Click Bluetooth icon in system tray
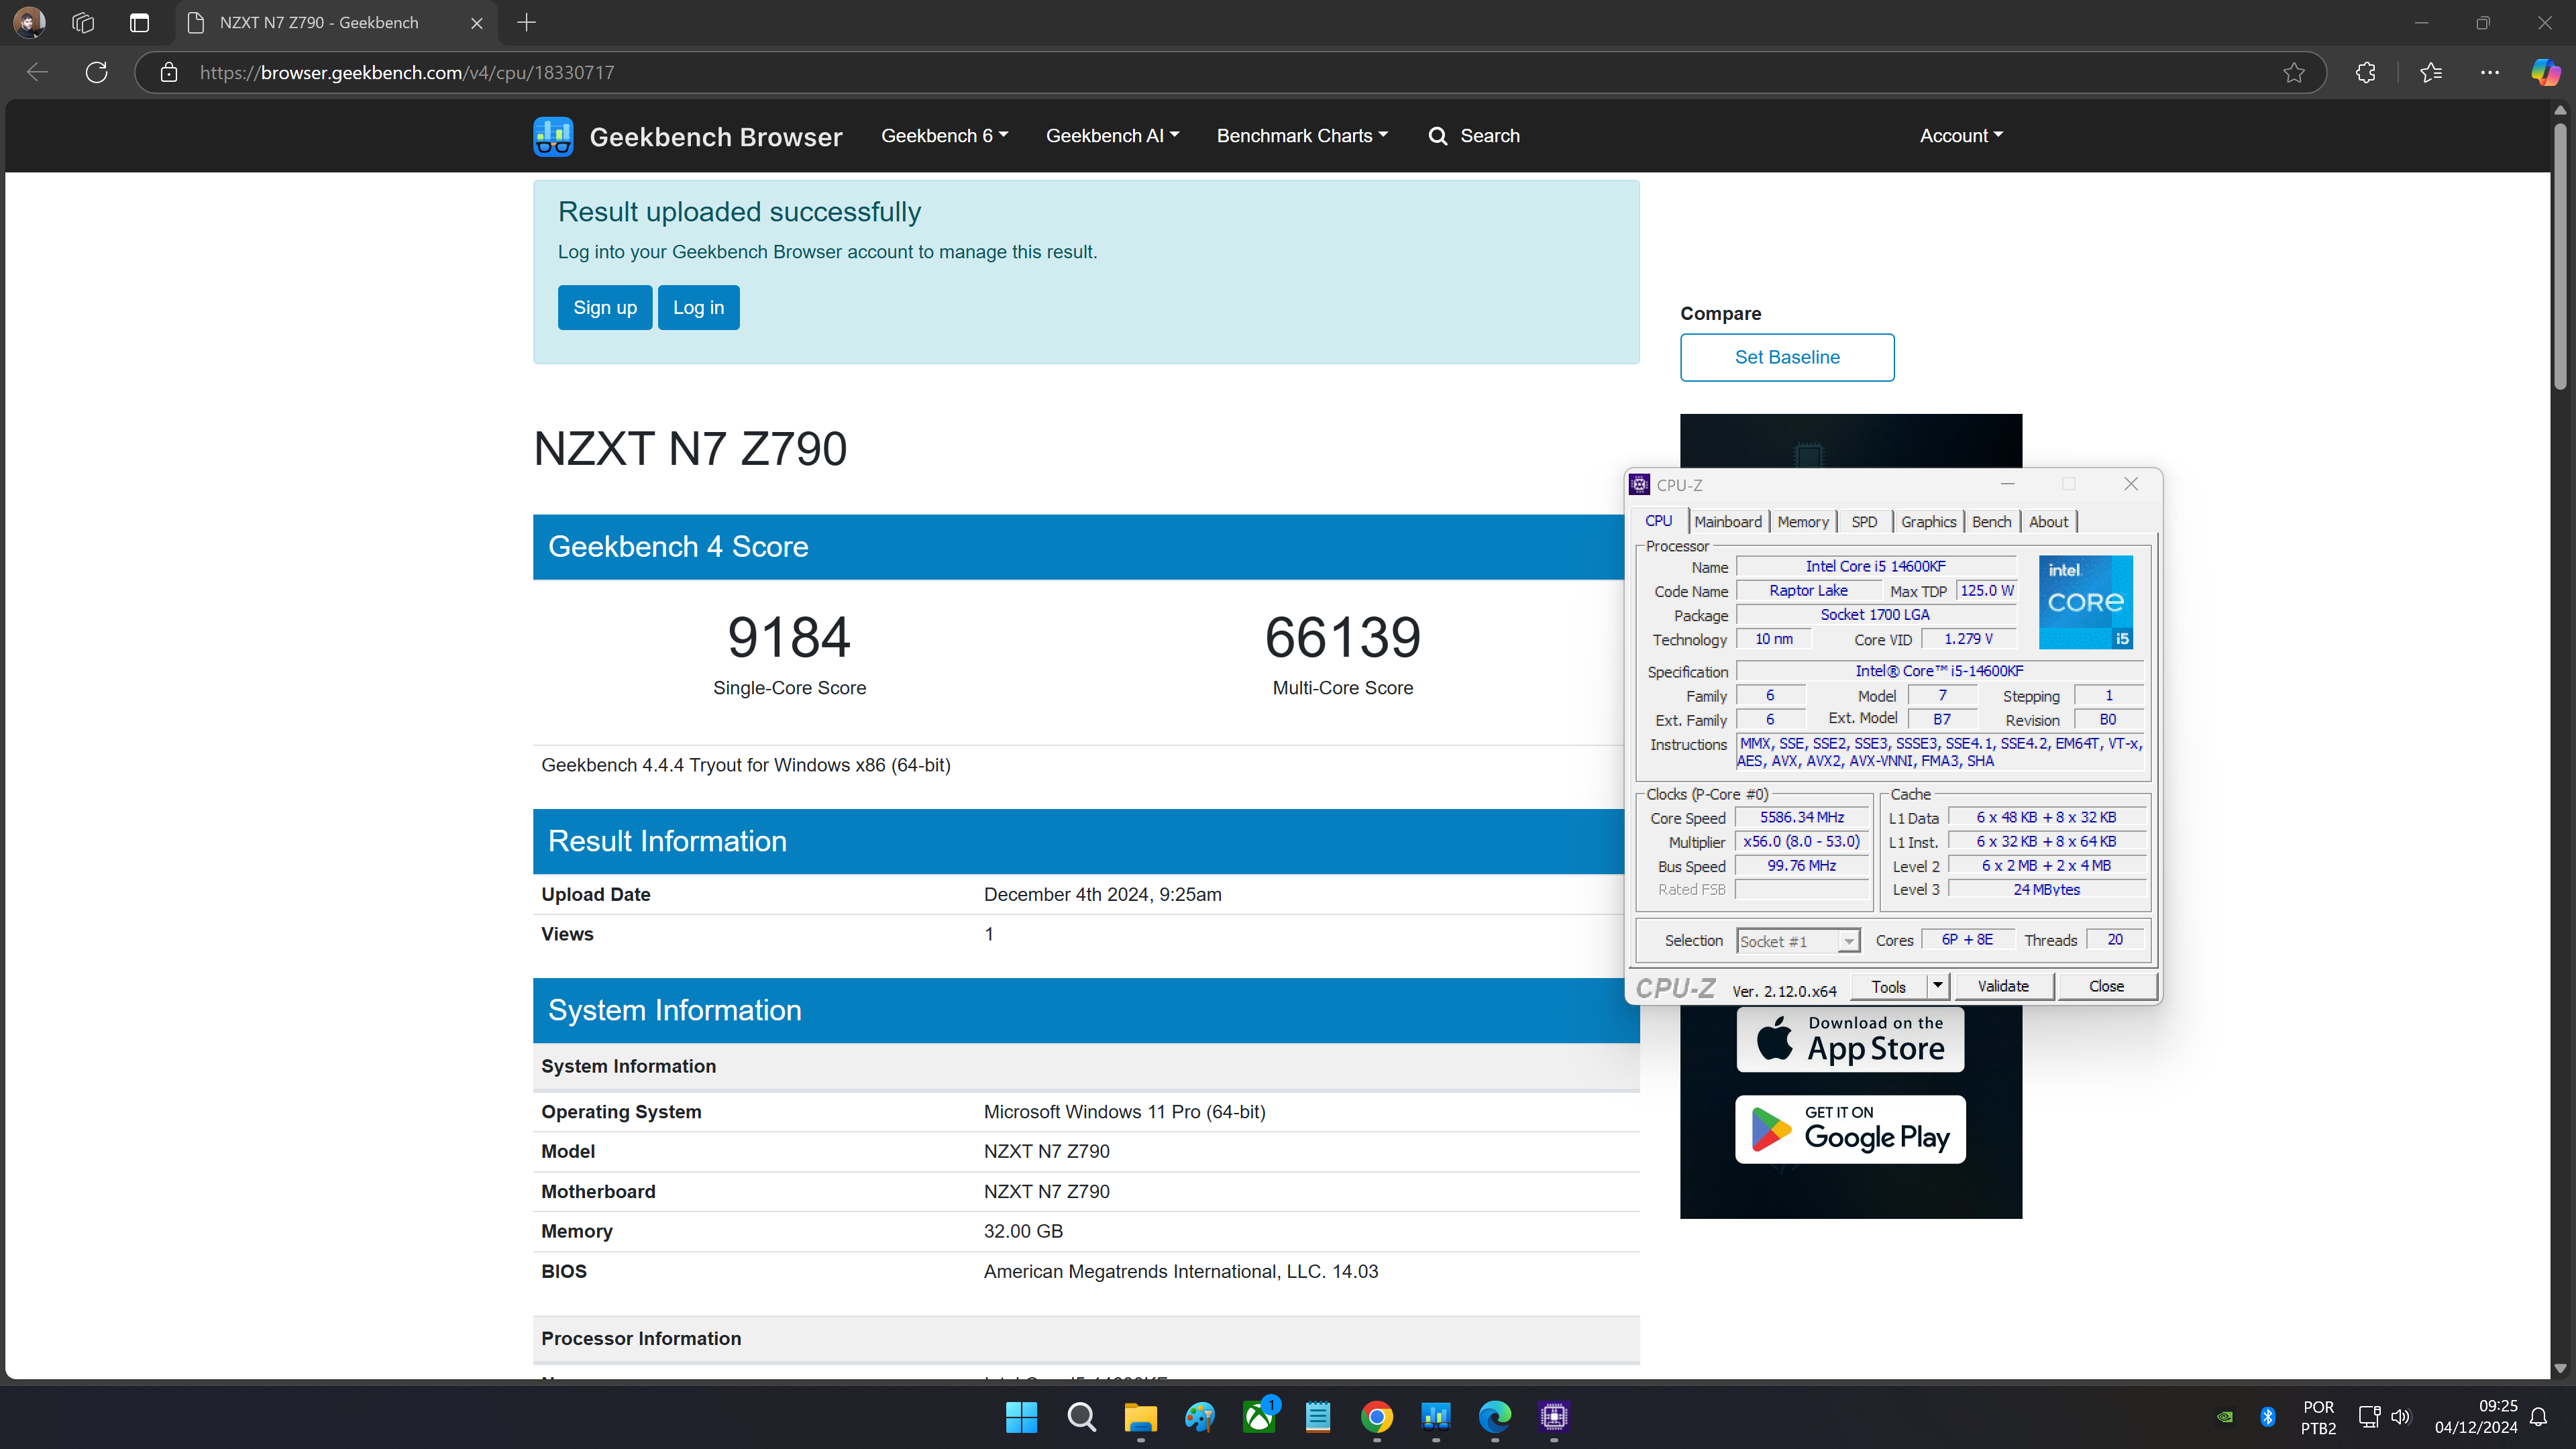 pos(2268,1416)
